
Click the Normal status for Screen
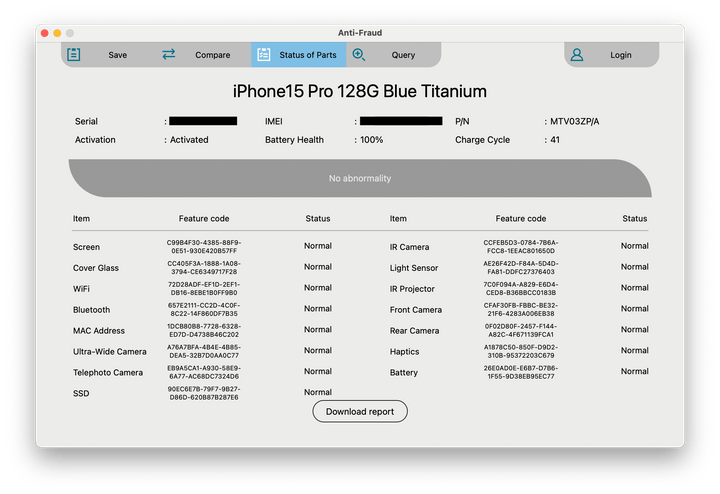coord(318,246)
